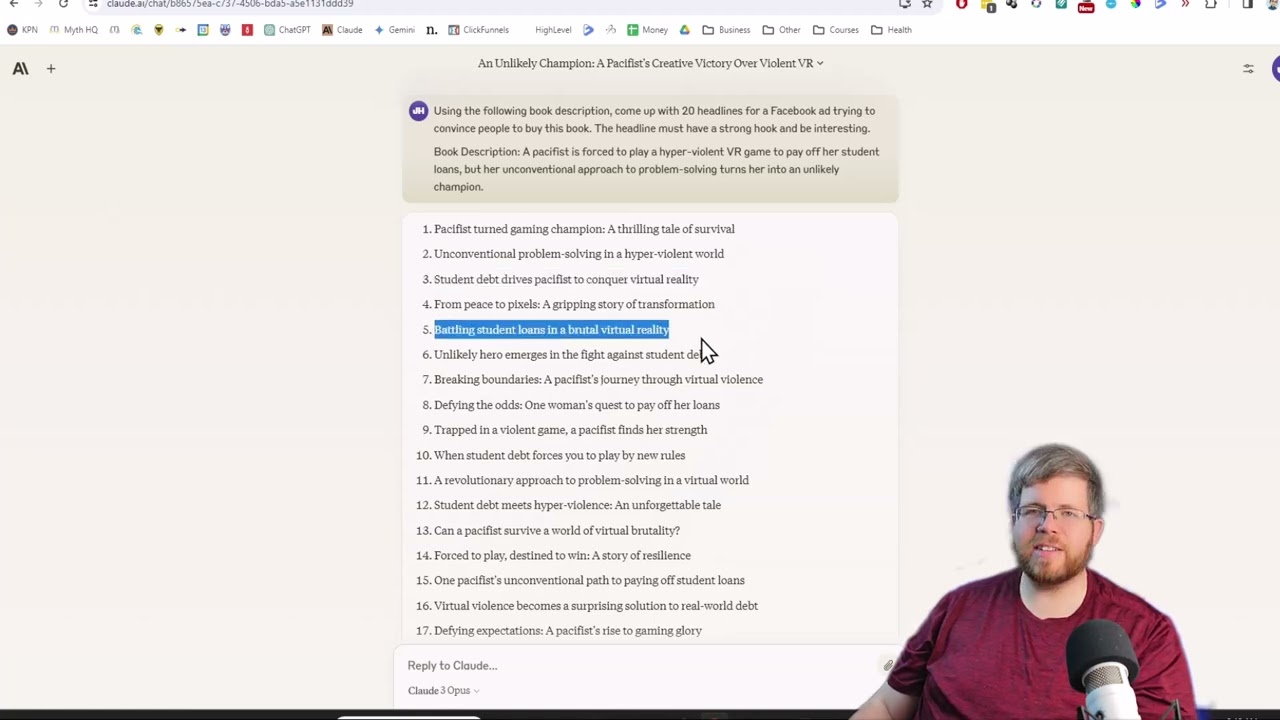Viewport: 1280px width, 720px height.
Task: Open the ClickFunnels bookmark
Action: tap(478, 30)
